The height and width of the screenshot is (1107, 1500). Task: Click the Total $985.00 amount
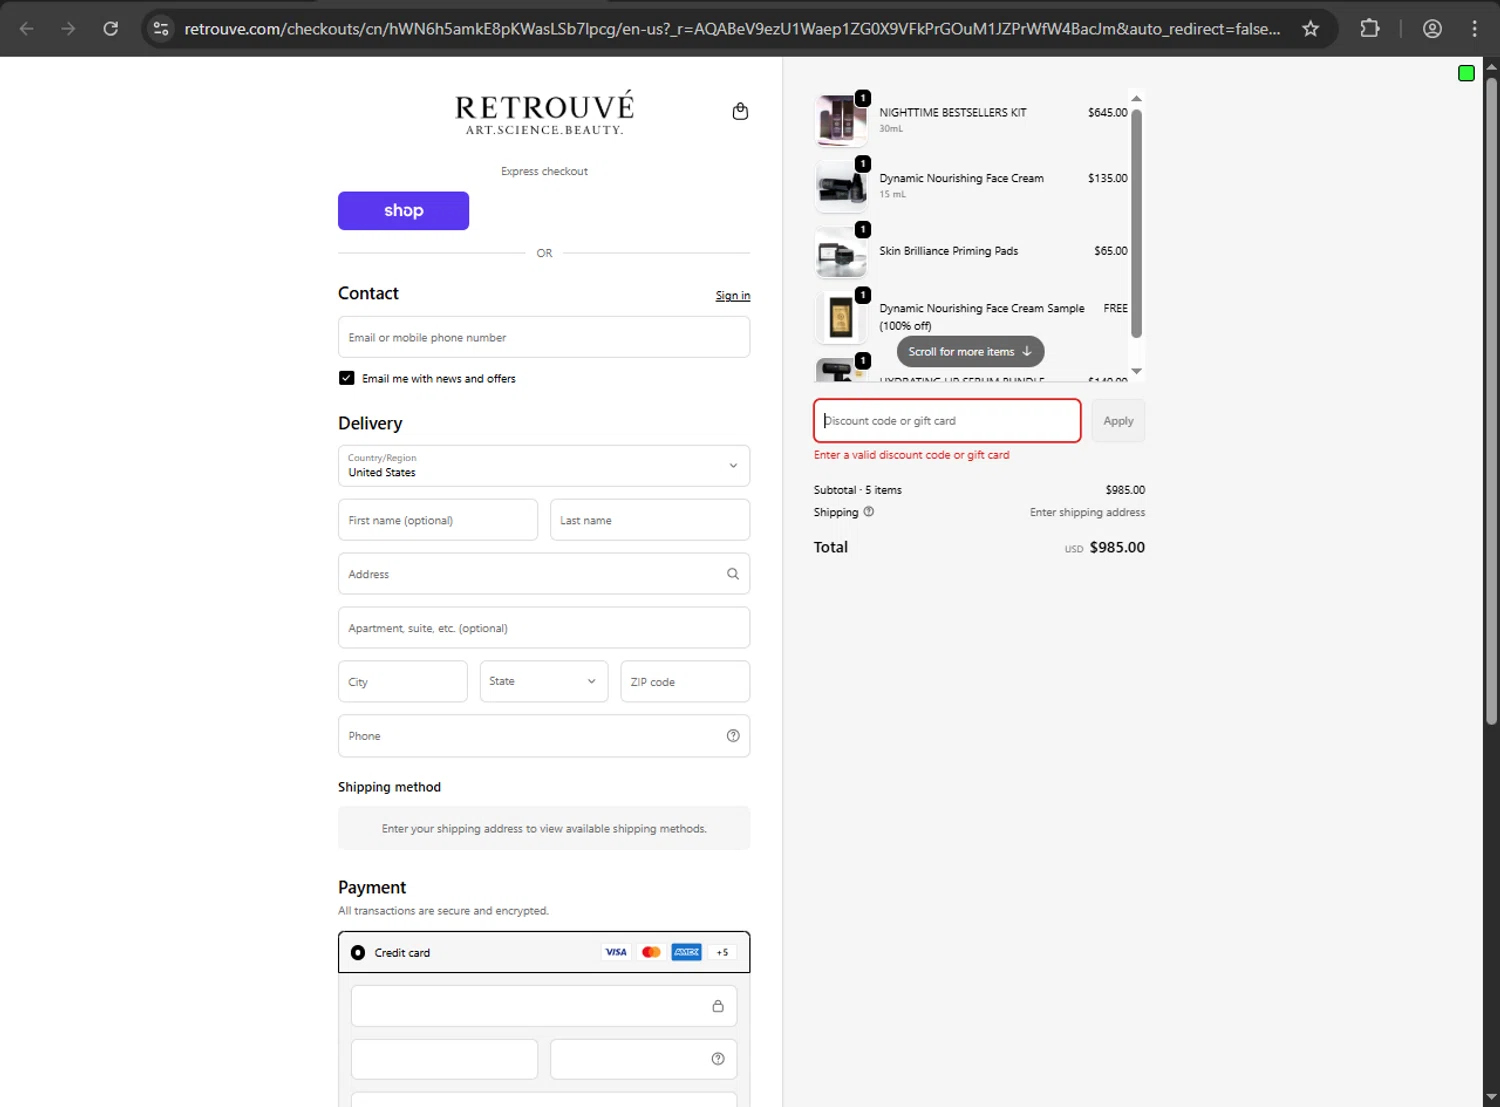[1117, 547]
